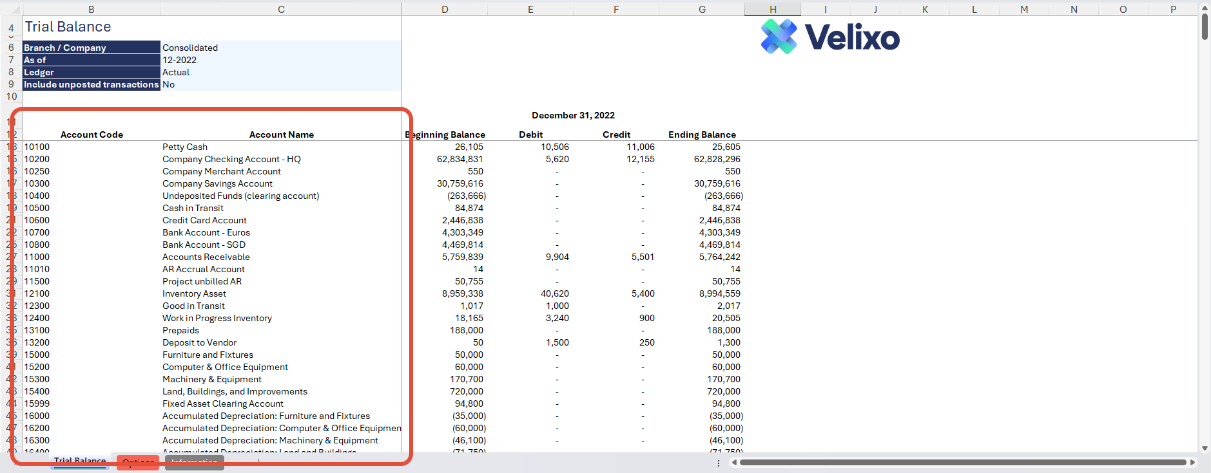Screen dimensions: 1211x473
Task: Select the 12-2022 period cell
Action: (281, 60)
